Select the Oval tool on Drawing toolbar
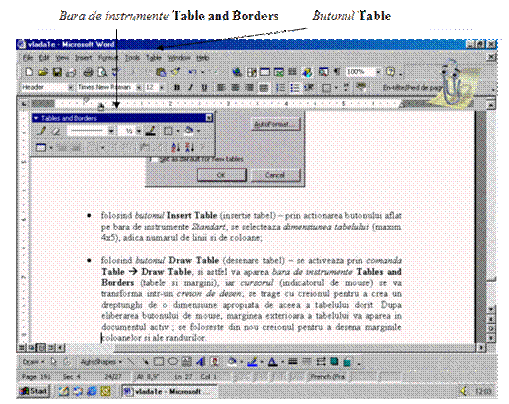Screen dimensions: 509x404 pos(173,362)
